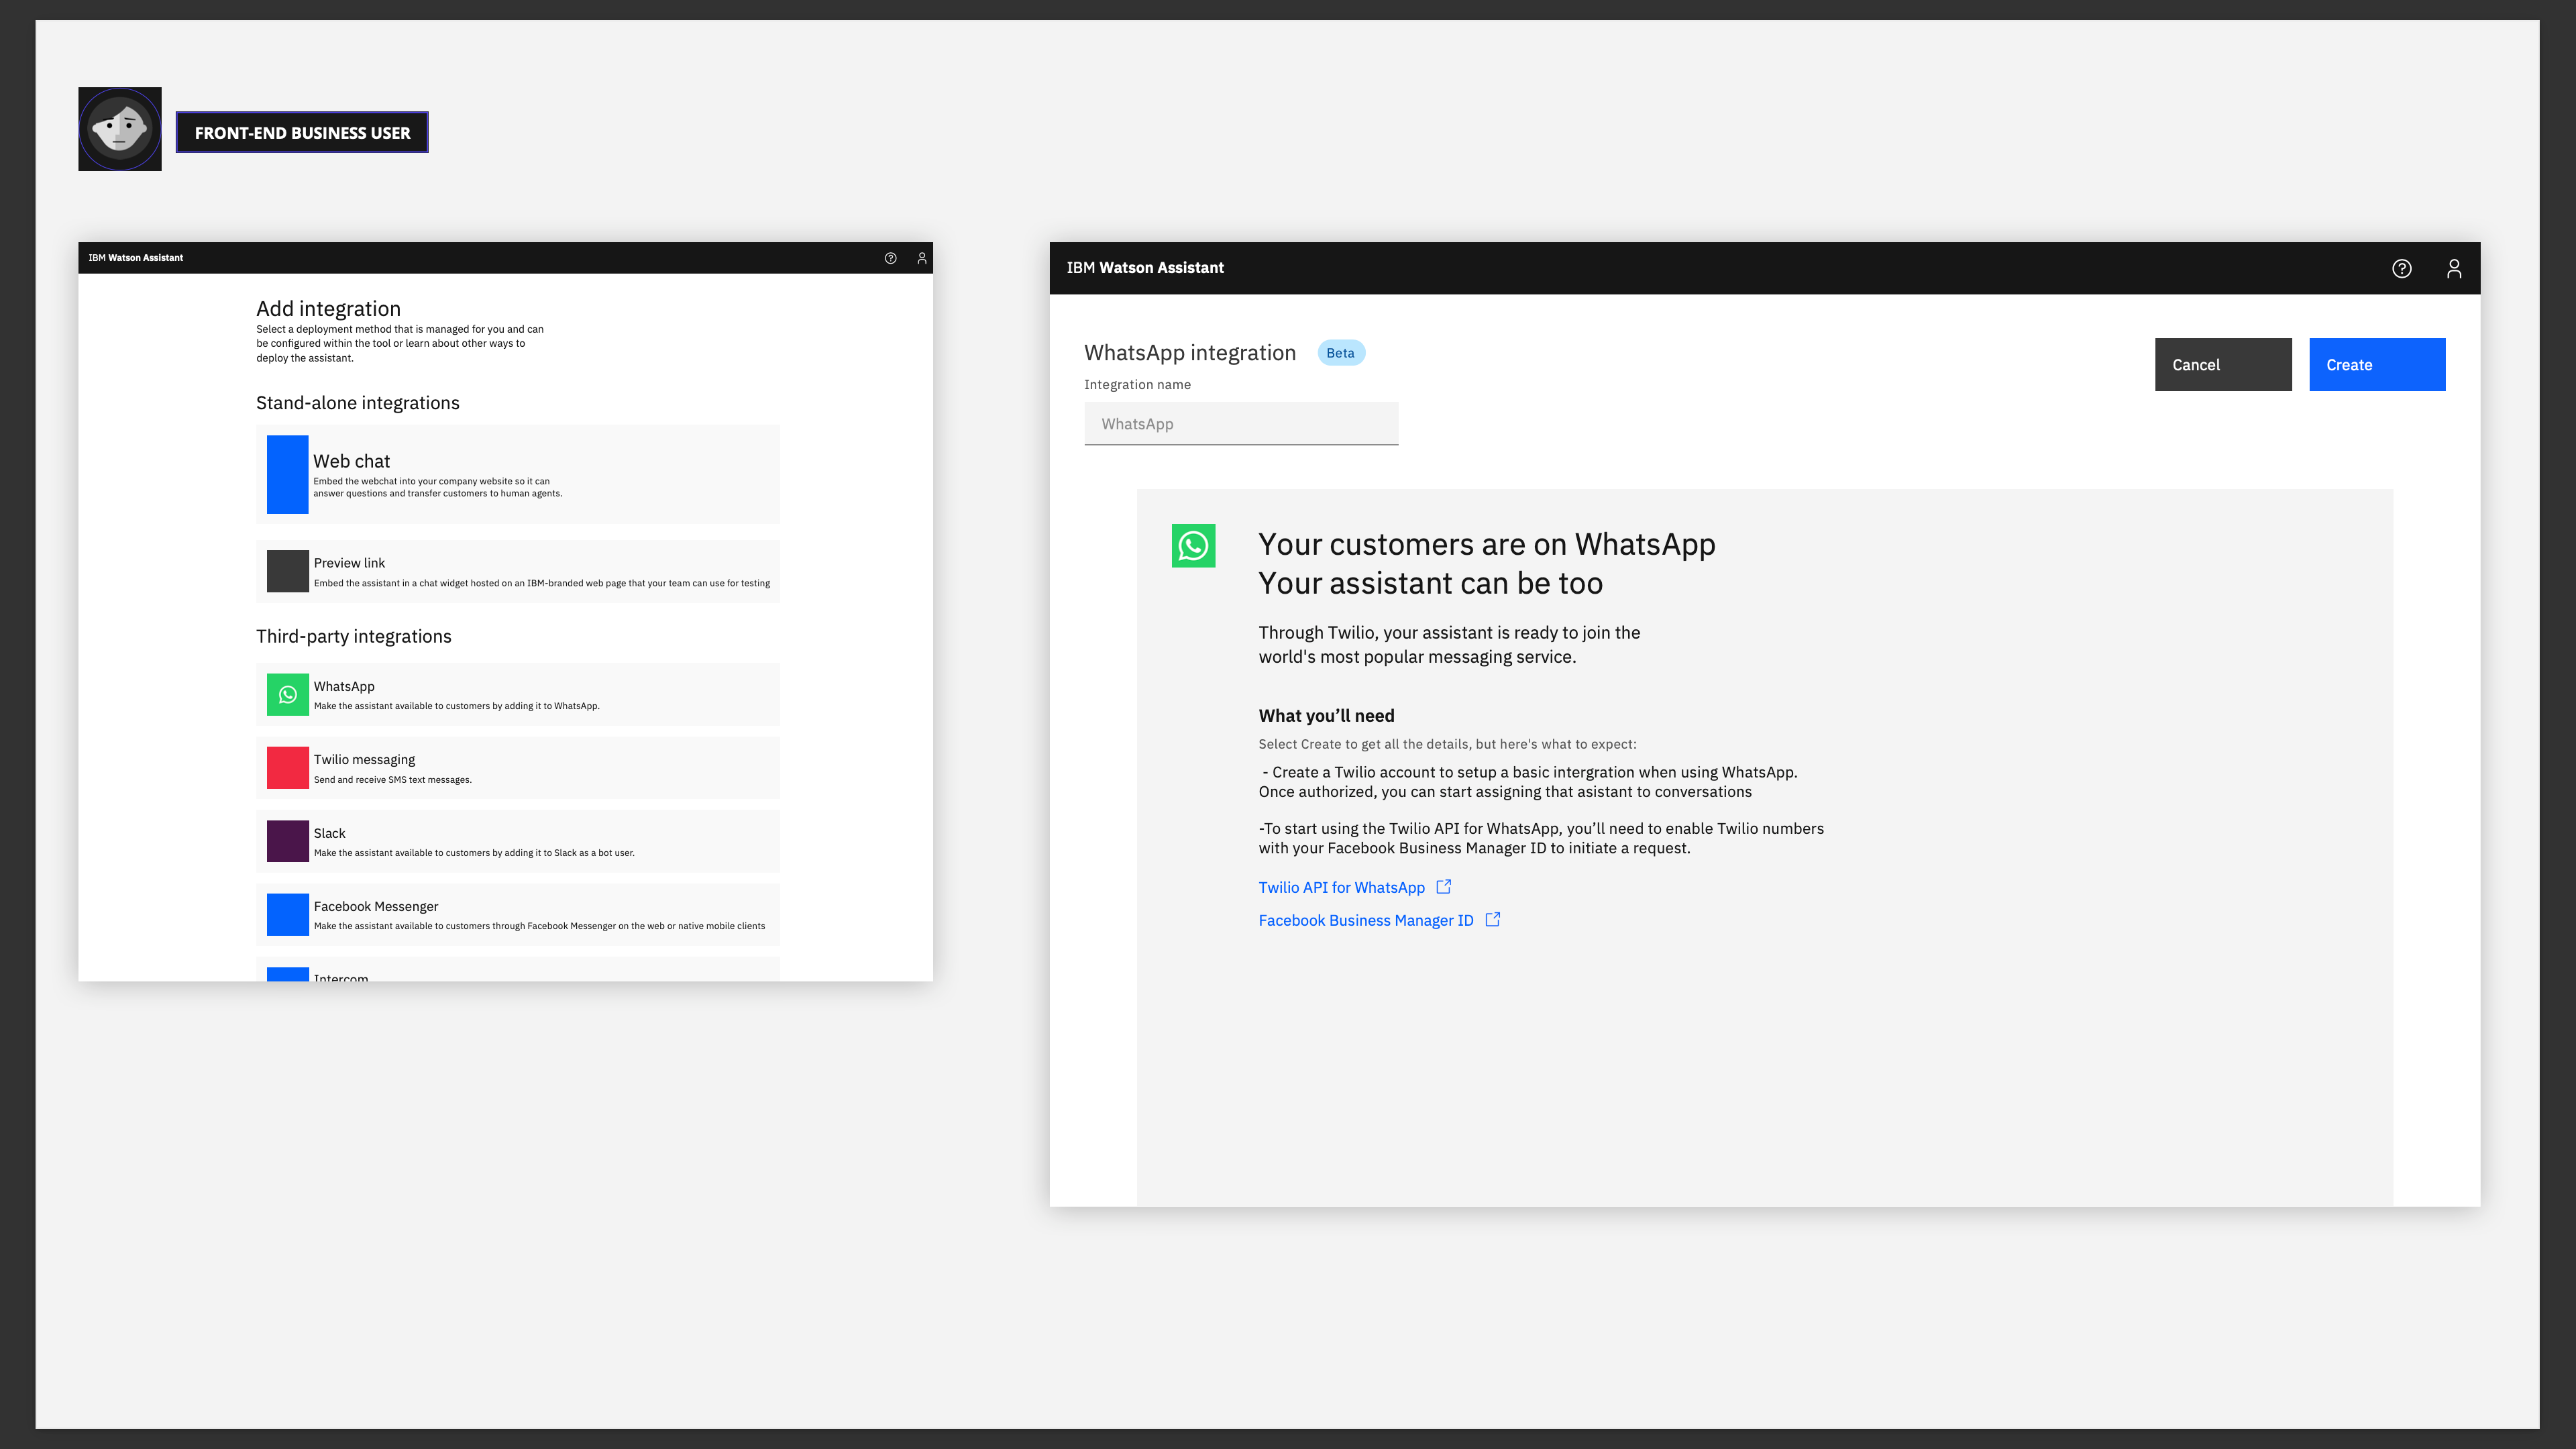The width and height of the screenshot is (2576, 1449).
Task: Click external link icon beside Facebook Business Manager ID
Action: tap(1493, 920)
